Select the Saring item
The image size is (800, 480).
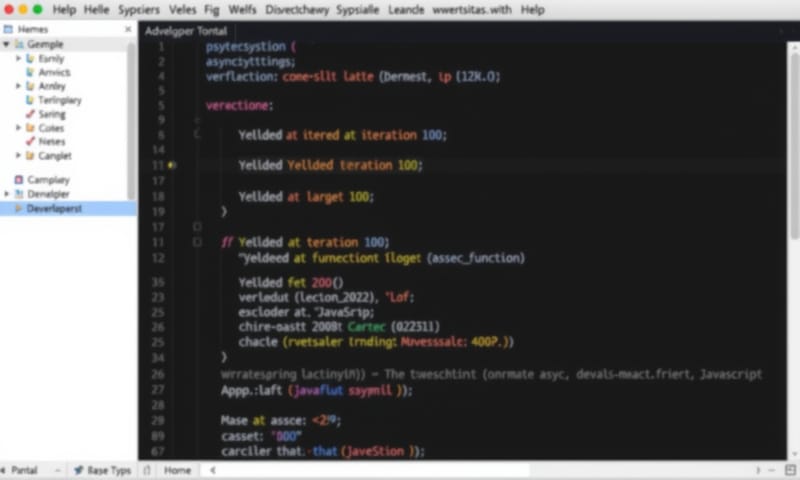coord(52,114)
